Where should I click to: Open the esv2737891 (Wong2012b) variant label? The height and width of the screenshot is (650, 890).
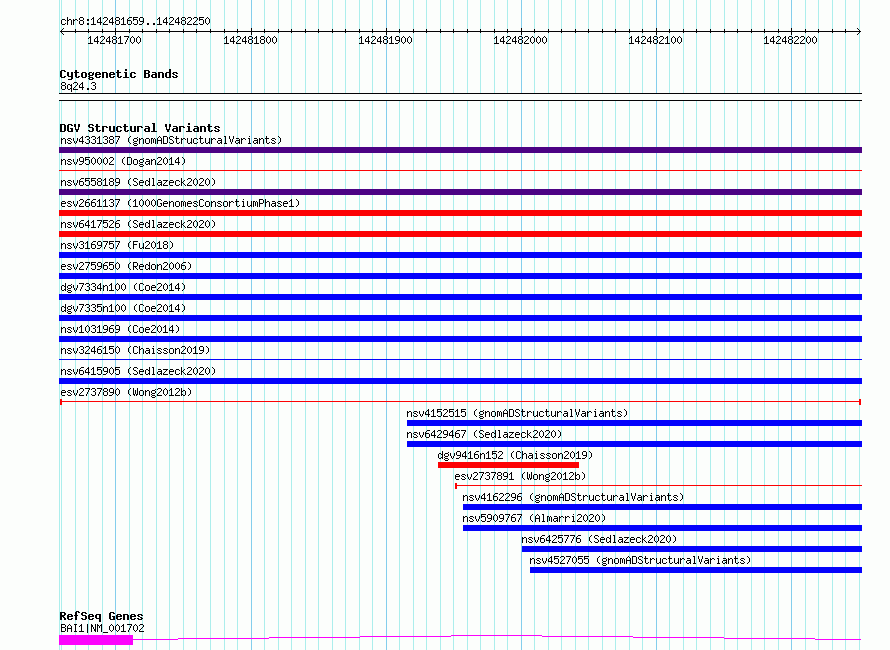point(520,476)
